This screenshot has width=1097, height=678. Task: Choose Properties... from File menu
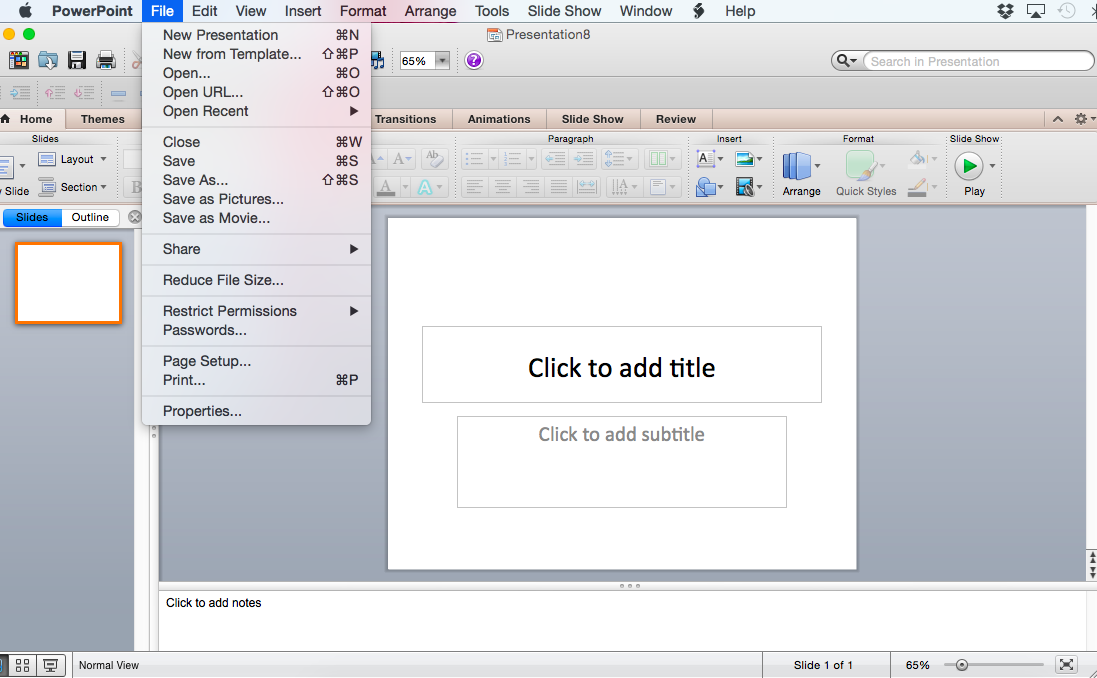coord(256,411)
